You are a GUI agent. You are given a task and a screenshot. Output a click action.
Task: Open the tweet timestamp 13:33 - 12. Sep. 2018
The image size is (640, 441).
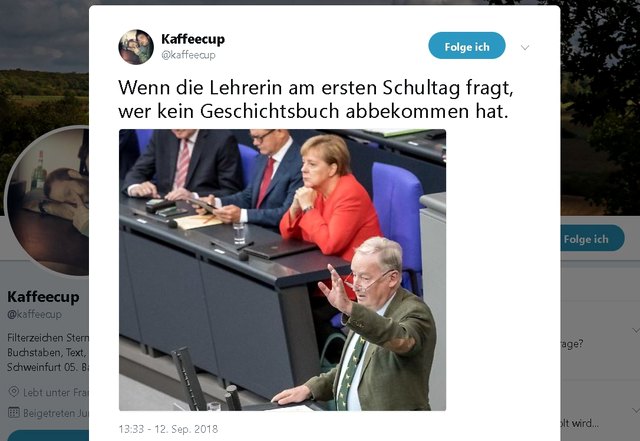(168, 429)
